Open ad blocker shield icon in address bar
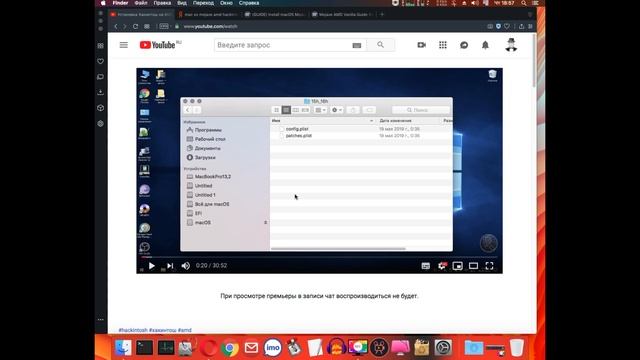This screenshot has width=640, height=360. (498, 26)
